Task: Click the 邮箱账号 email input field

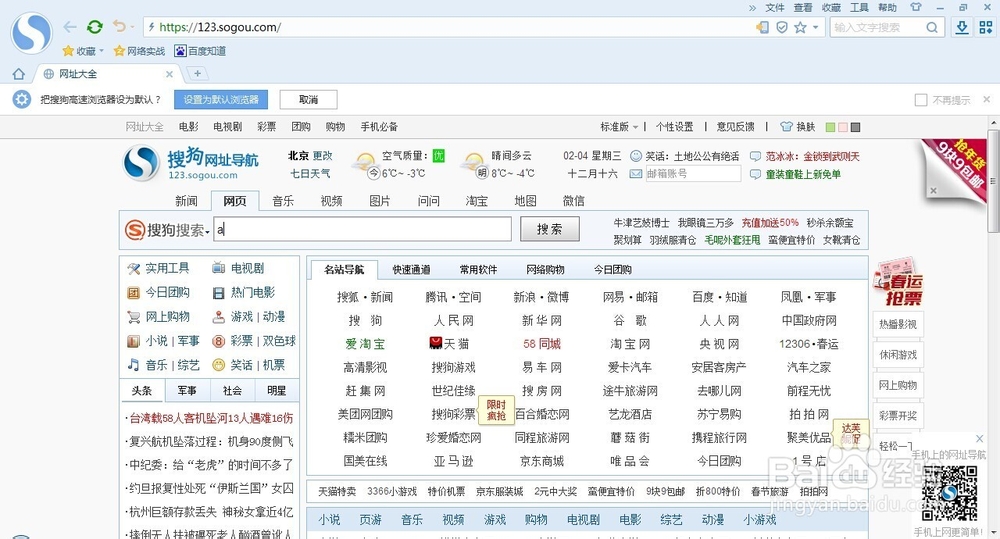Action: (693, 174)
